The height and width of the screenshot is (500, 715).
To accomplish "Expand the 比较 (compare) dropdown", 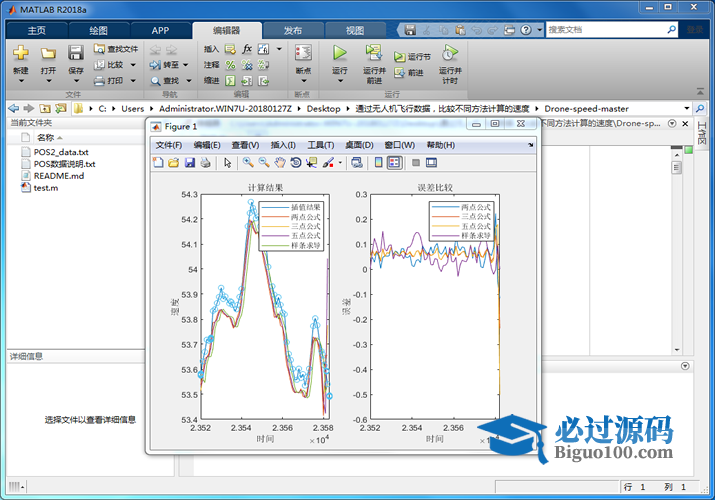I will tap(134, 65).
